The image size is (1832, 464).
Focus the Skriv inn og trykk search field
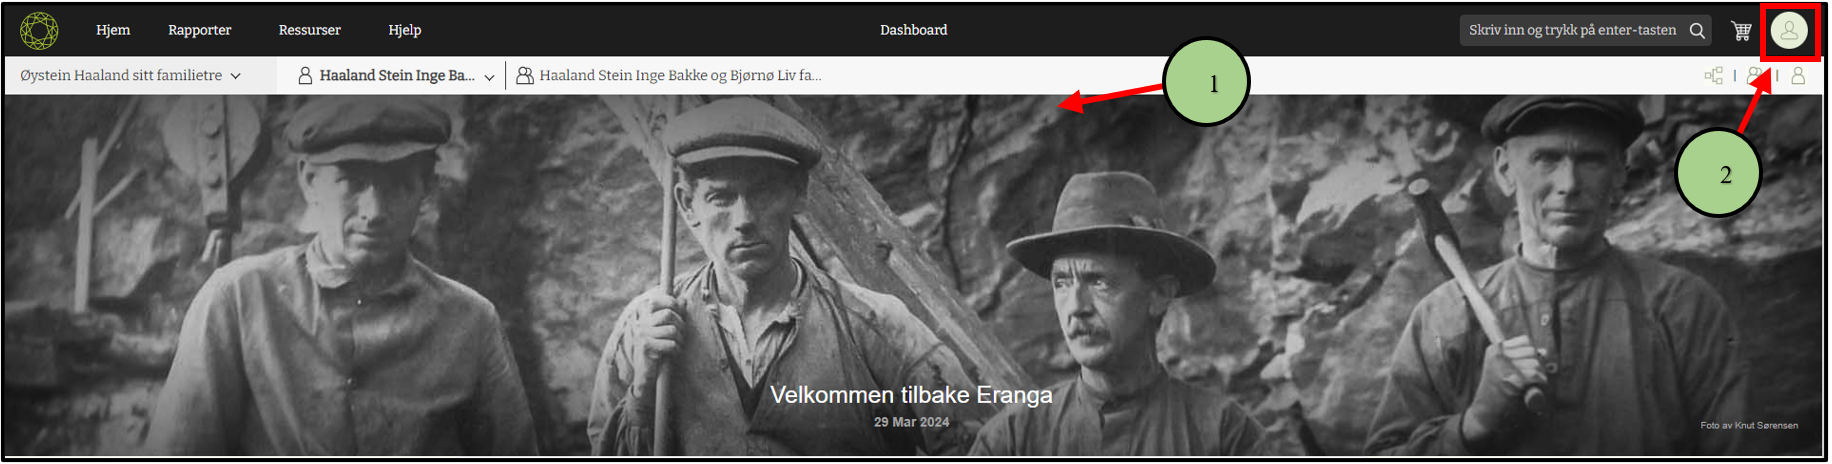click(x=1573, y=31)
